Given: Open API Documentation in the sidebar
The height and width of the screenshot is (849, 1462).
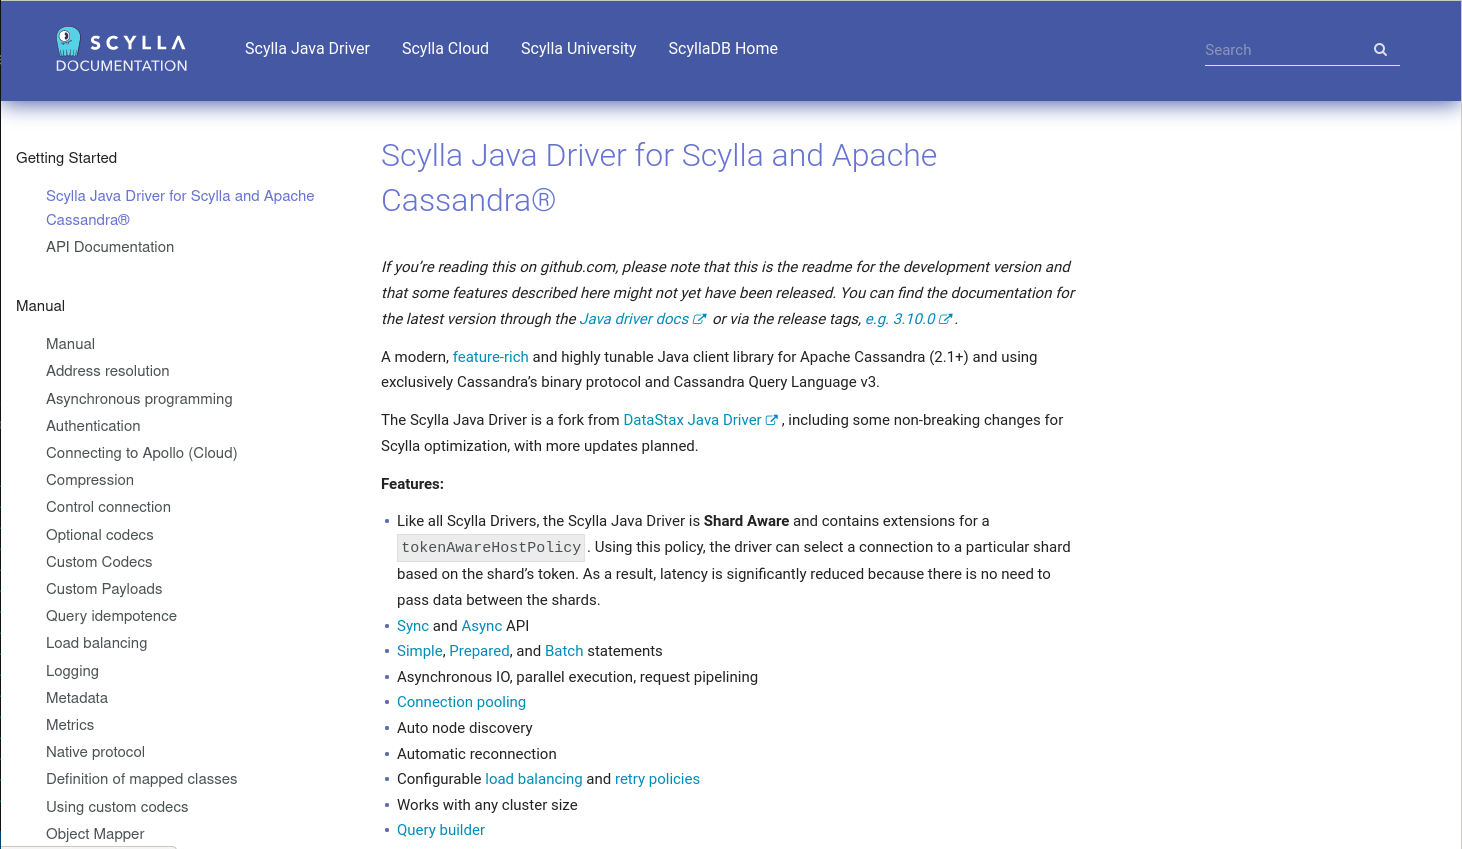Looking at the screenshot, I should (x=110, y=247).
